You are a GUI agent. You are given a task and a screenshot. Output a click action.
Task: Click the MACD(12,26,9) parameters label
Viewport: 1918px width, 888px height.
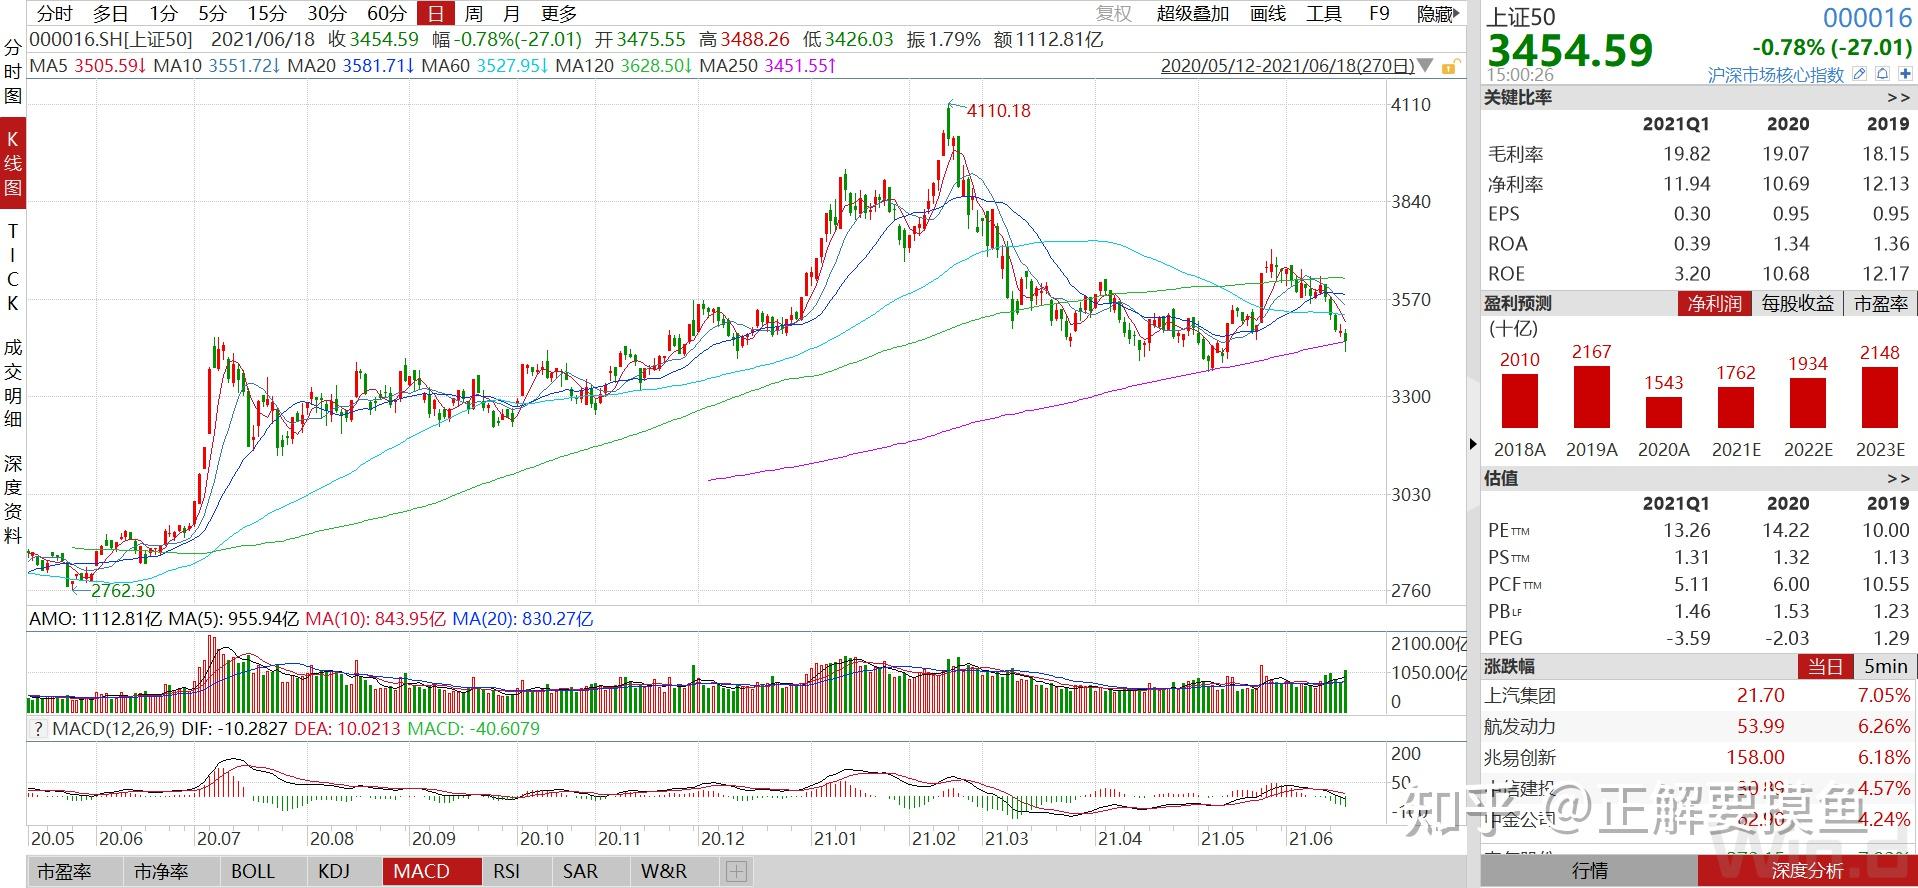(x=114, y=729)
